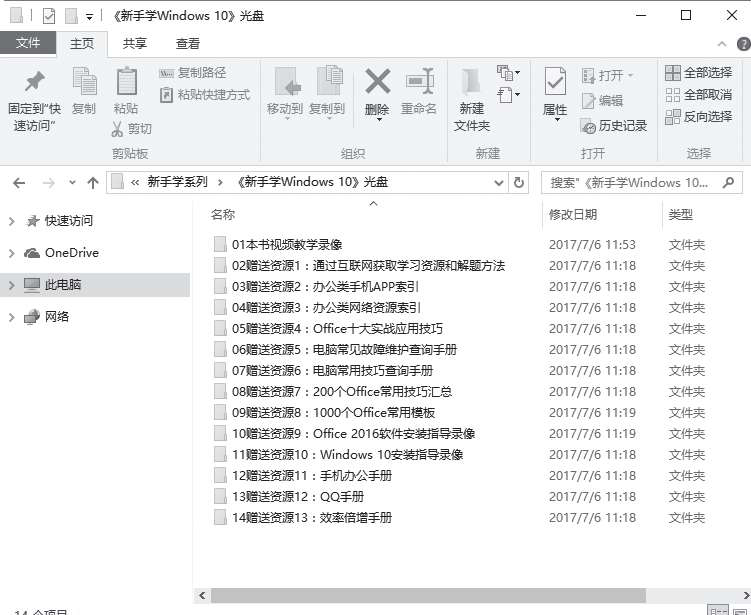Open the address bar history dropdown

[x=499, y=182]
